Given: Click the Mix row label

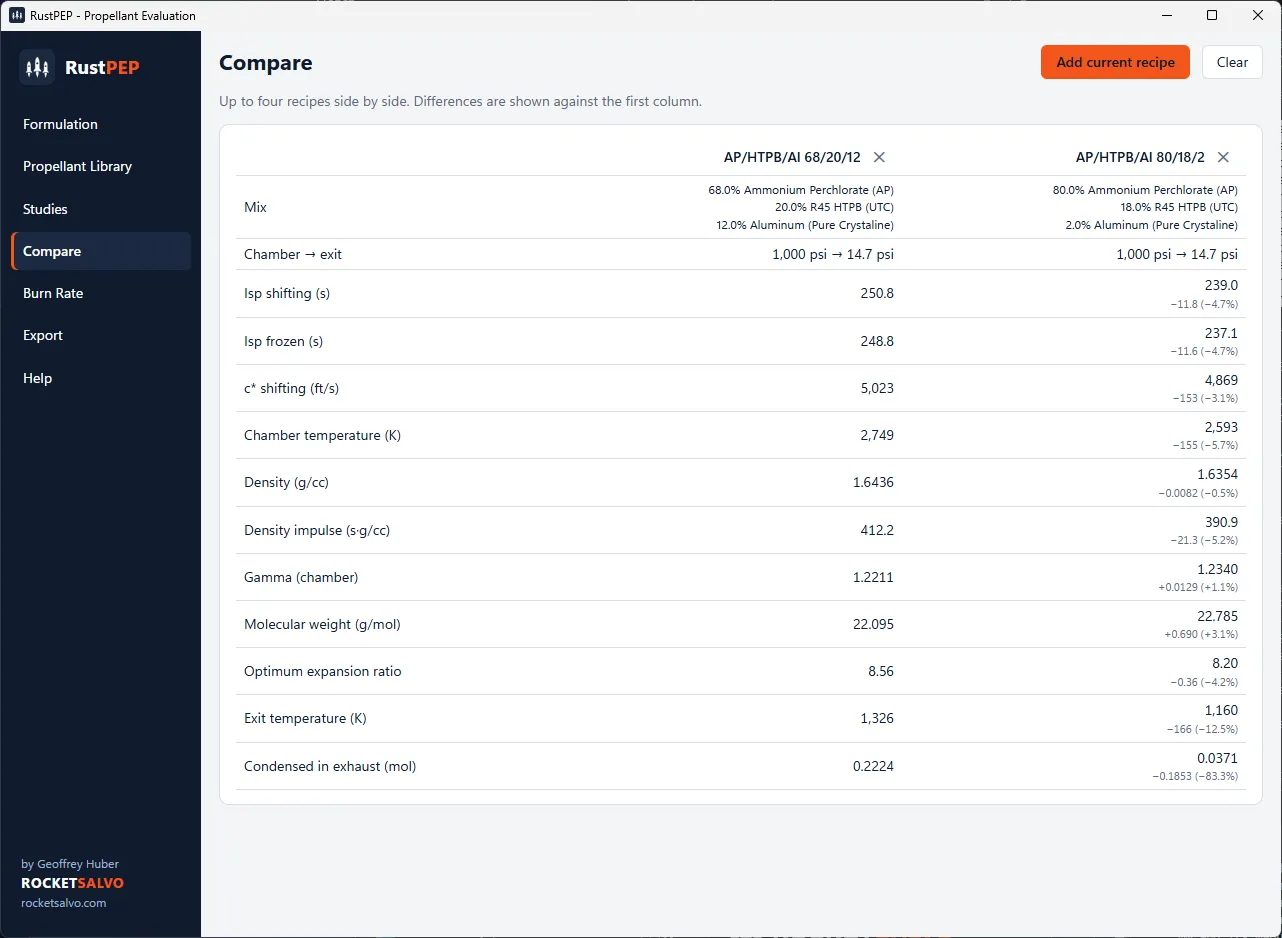Looking at the screenshot, I should pyautogui.click(x=255, y=207).
